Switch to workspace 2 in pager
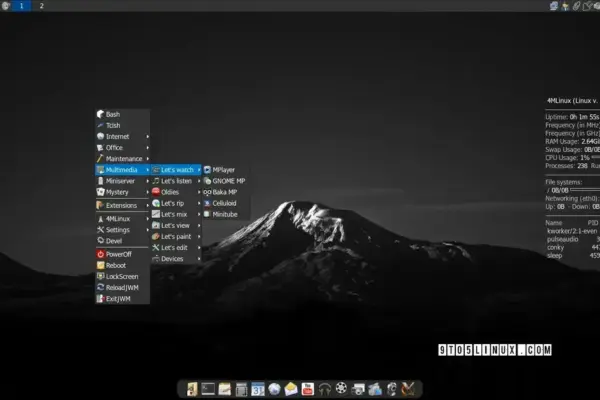Viewport: 600px width, 400px height. (41, 5)
